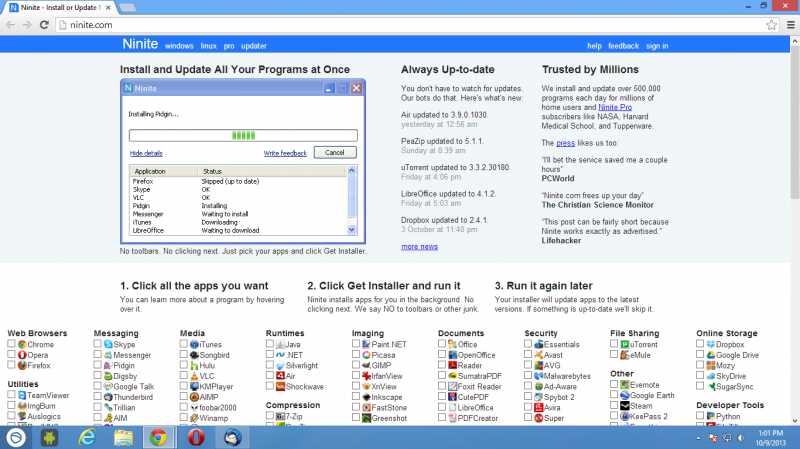Open Internet Explorer from taskbar
This screenshot has width=800, height=449.
click(x=87, y=438)
